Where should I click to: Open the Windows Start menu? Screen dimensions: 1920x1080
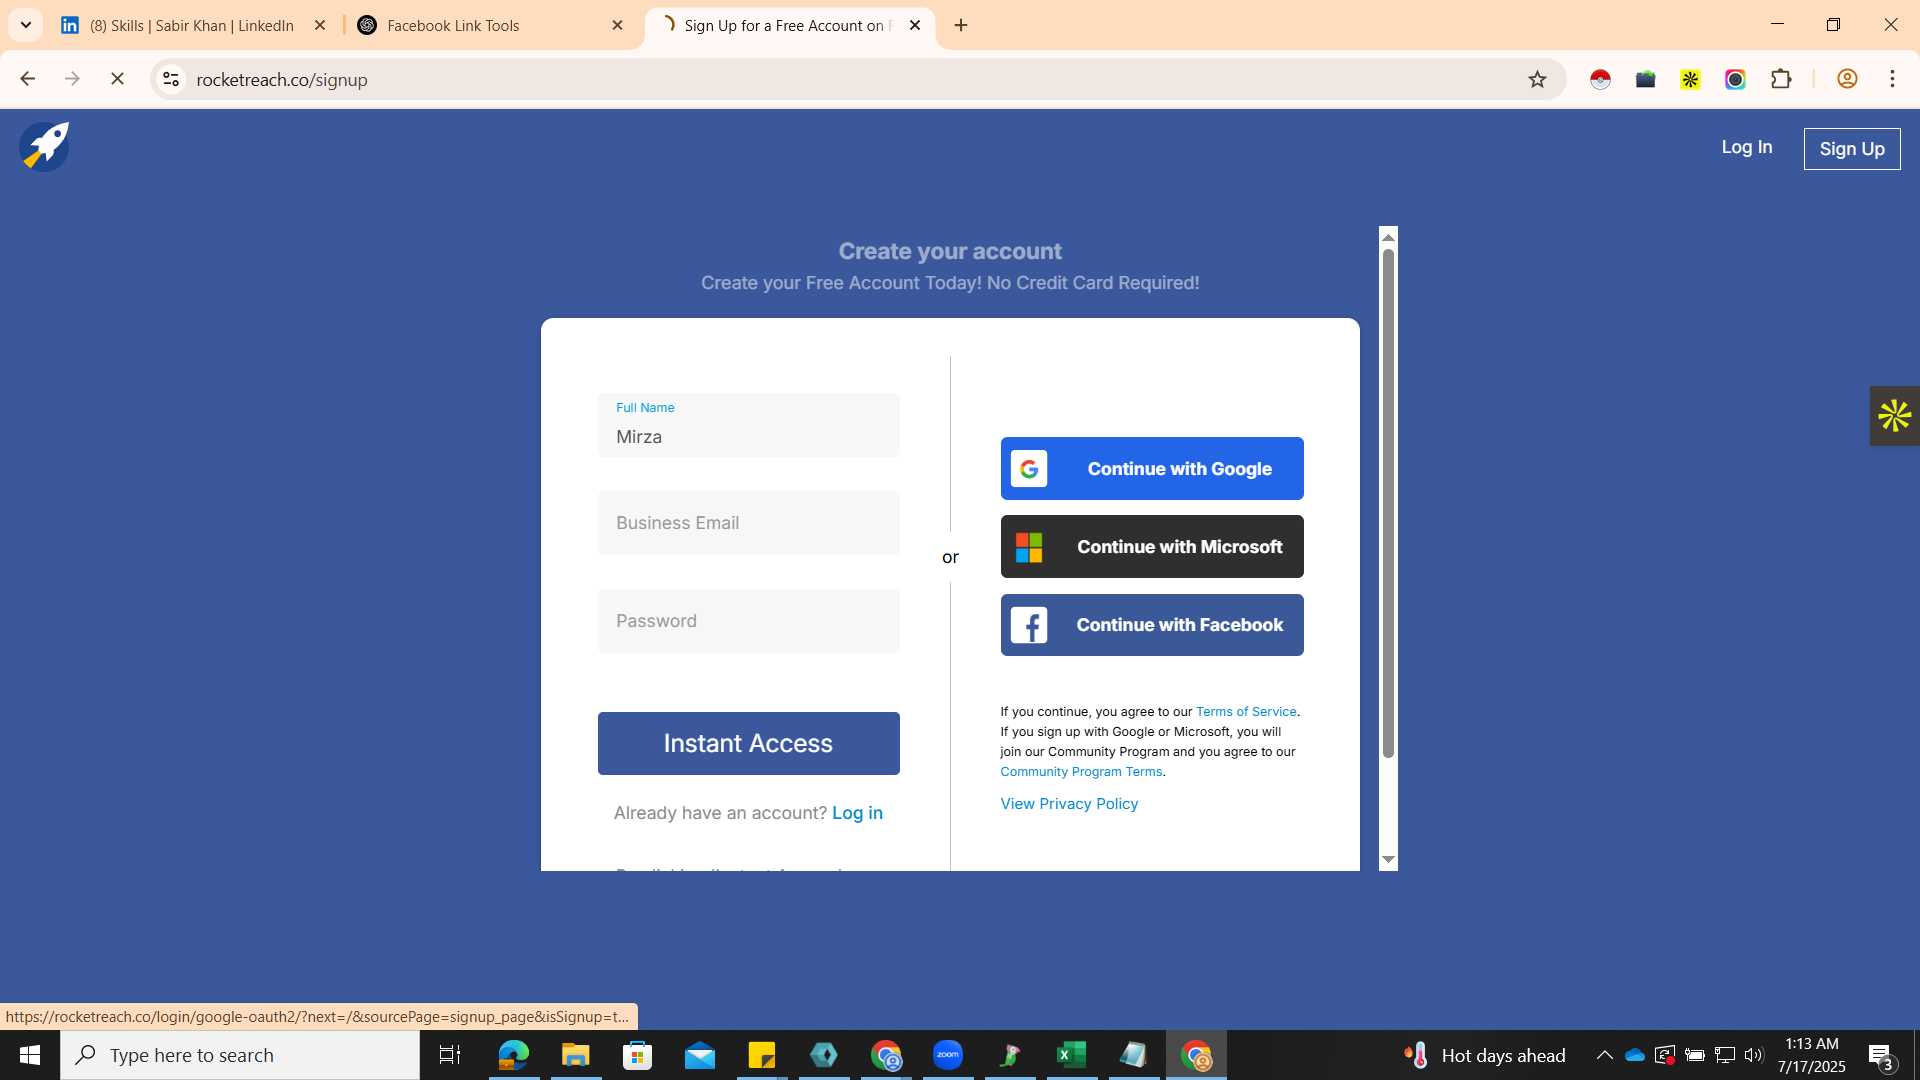(x=30, y=1055)
